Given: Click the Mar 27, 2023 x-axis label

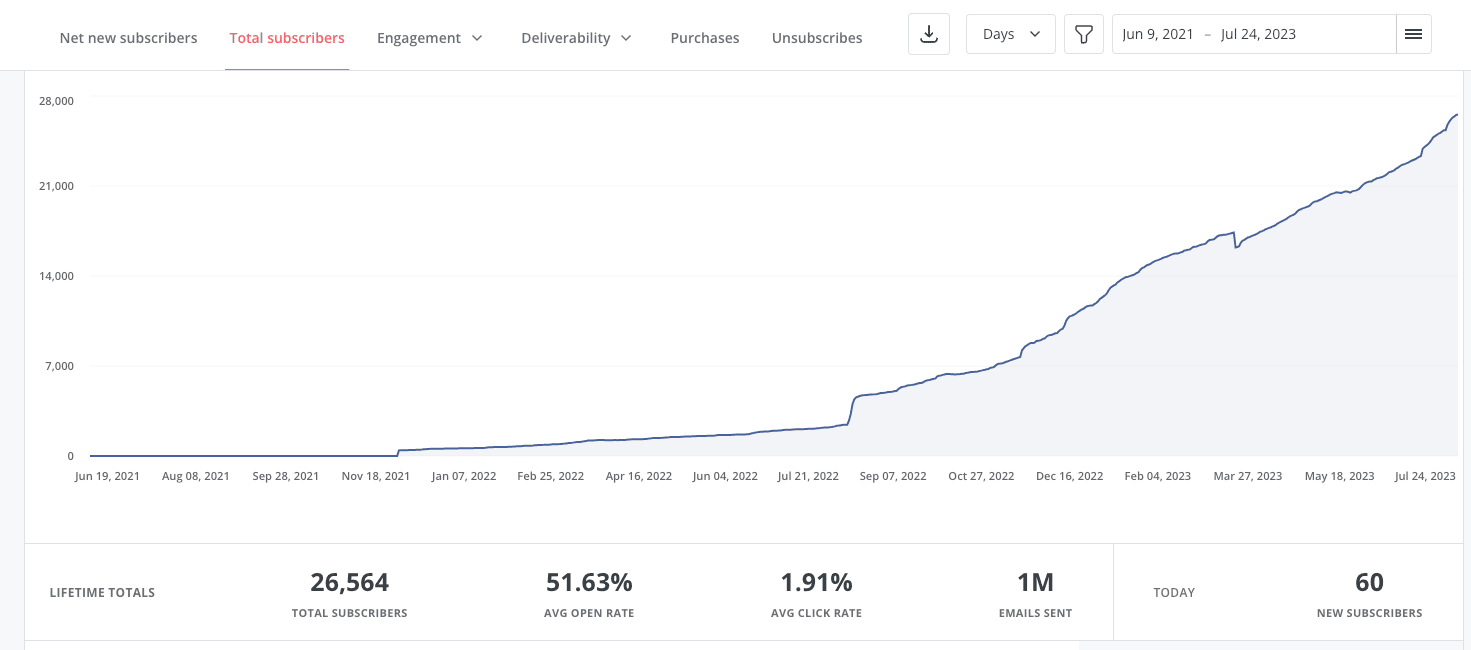Looking at the screenshot, I should pyautogui.click(x=1248, y=476).
